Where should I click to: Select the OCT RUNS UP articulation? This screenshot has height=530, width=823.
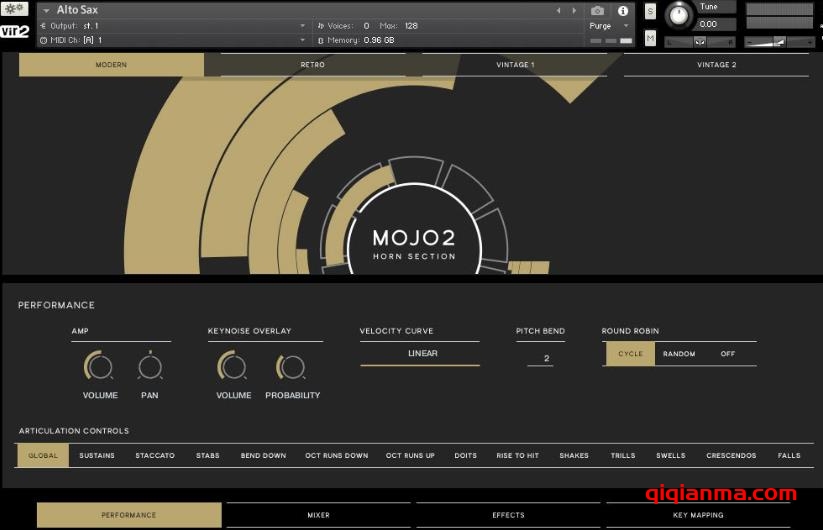click(410, 455)
